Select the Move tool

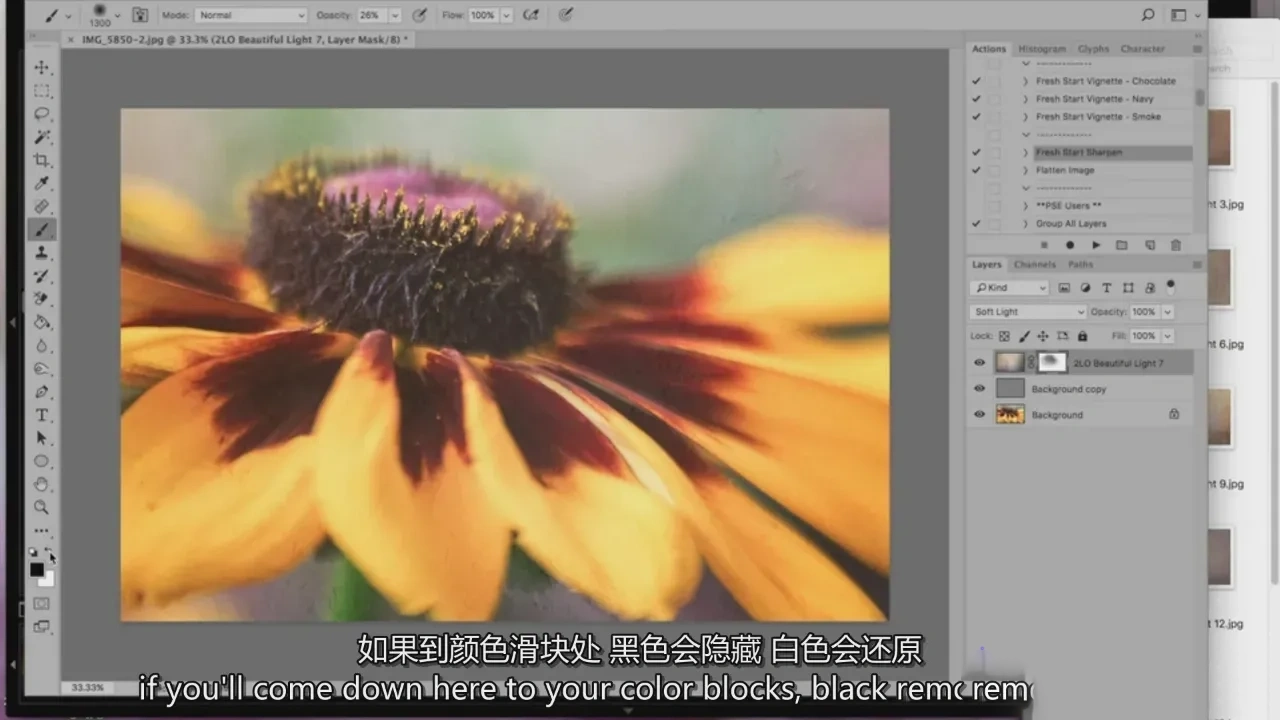[42, 67]
